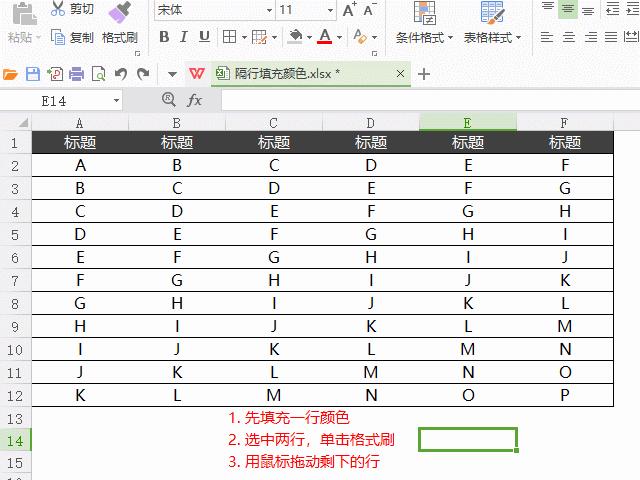Click the Open folder icon
Viewport: 640px width, 480px height.
[11, 74]
